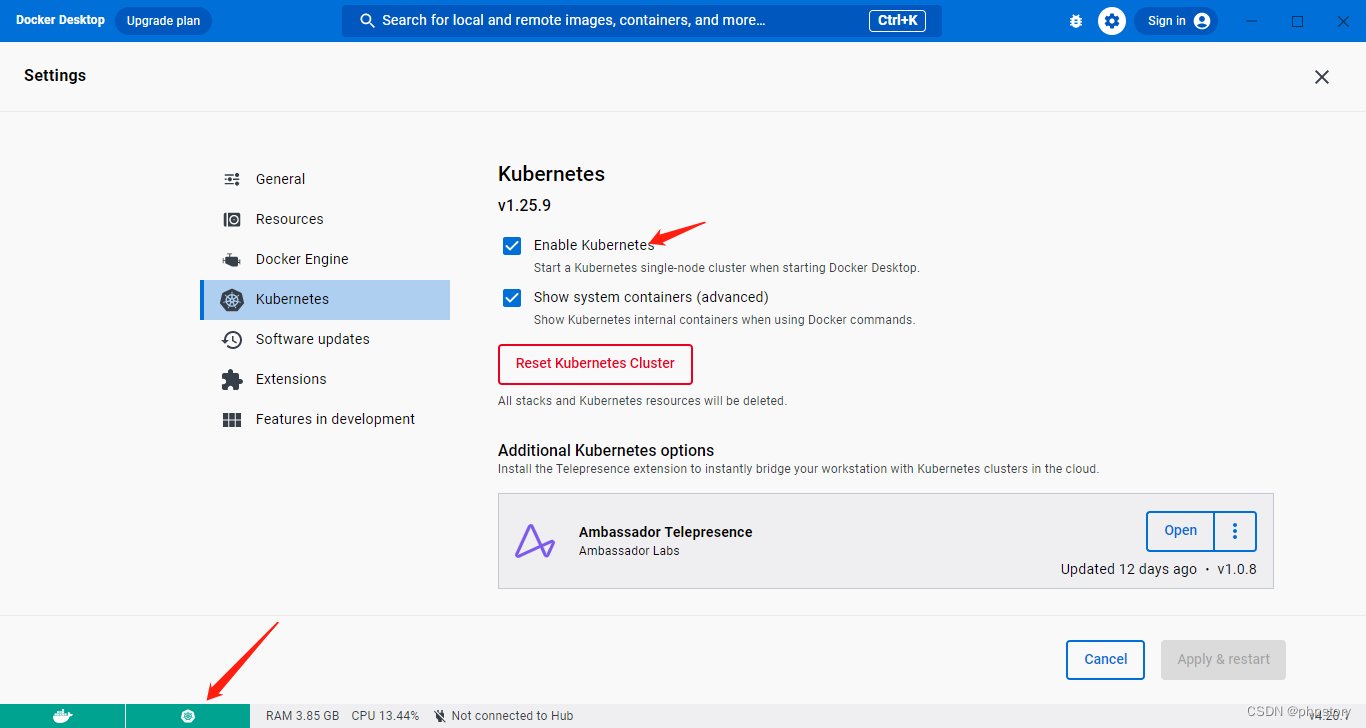Go to the Software updates tab
1366x728 pixels.
325,339
